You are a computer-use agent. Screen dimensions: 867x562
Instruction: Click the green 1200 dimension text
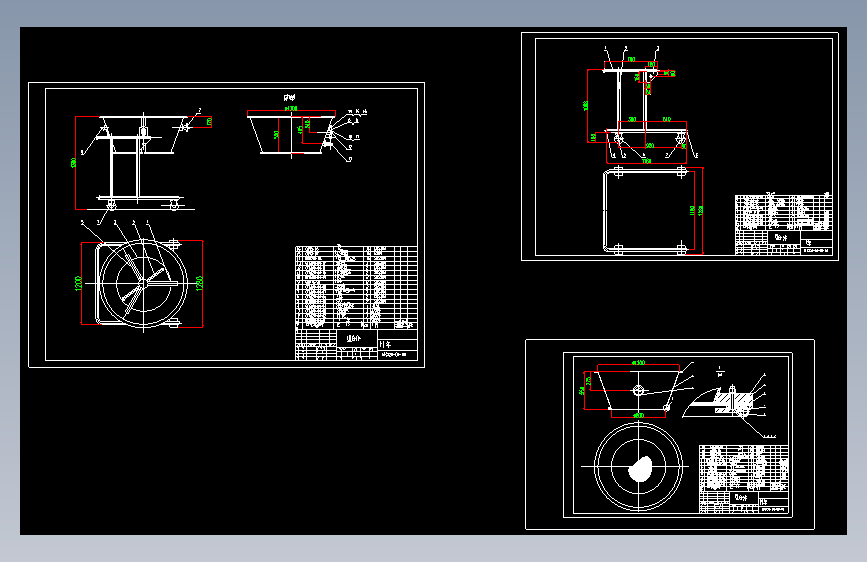(78, 283)
